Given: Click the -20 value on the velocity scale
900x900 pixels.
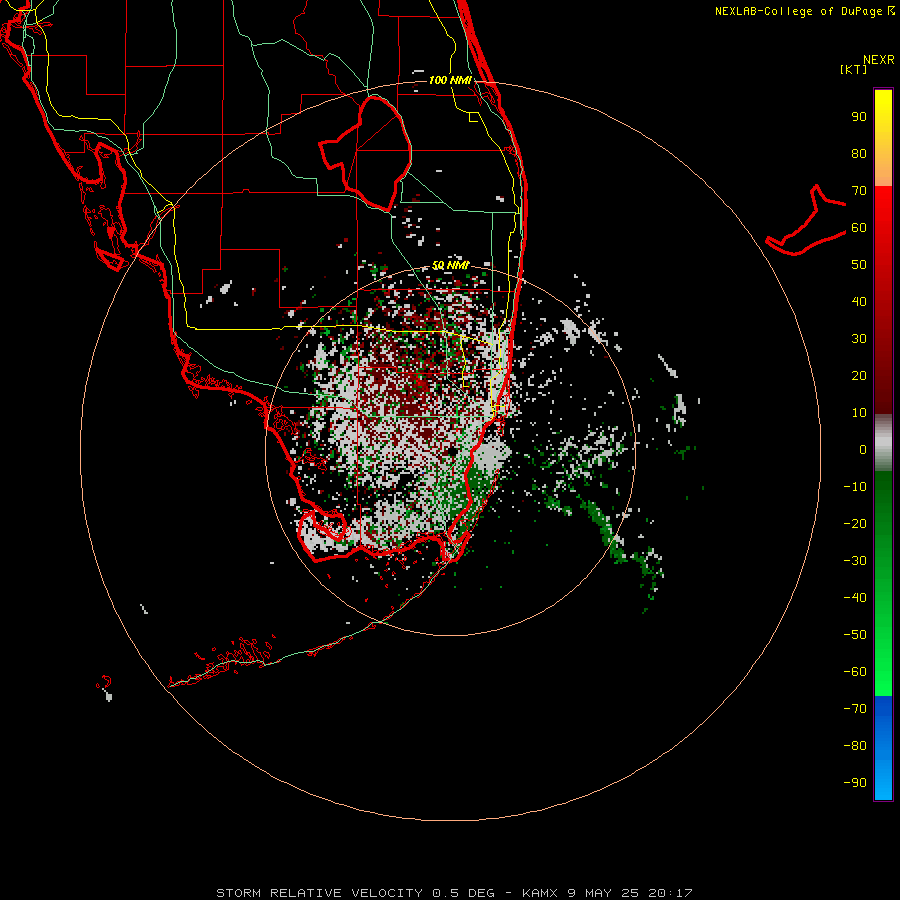Looking at the screenshot, I should pos(855,524).
